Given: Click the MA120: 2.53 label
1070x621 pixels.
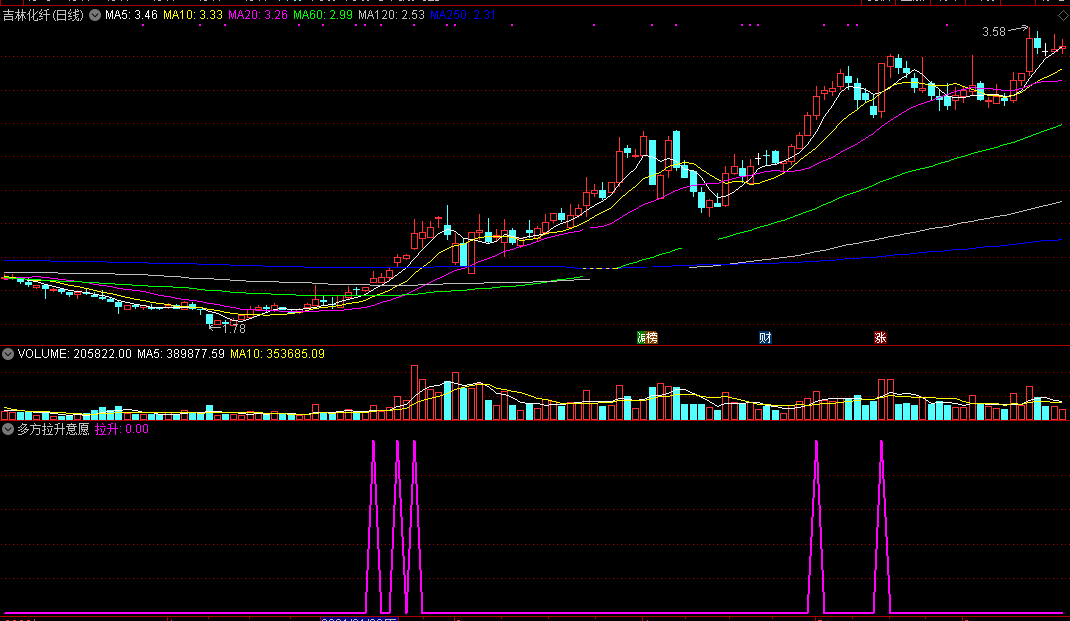Looking at the screenshot, I should tap(391, 15).
